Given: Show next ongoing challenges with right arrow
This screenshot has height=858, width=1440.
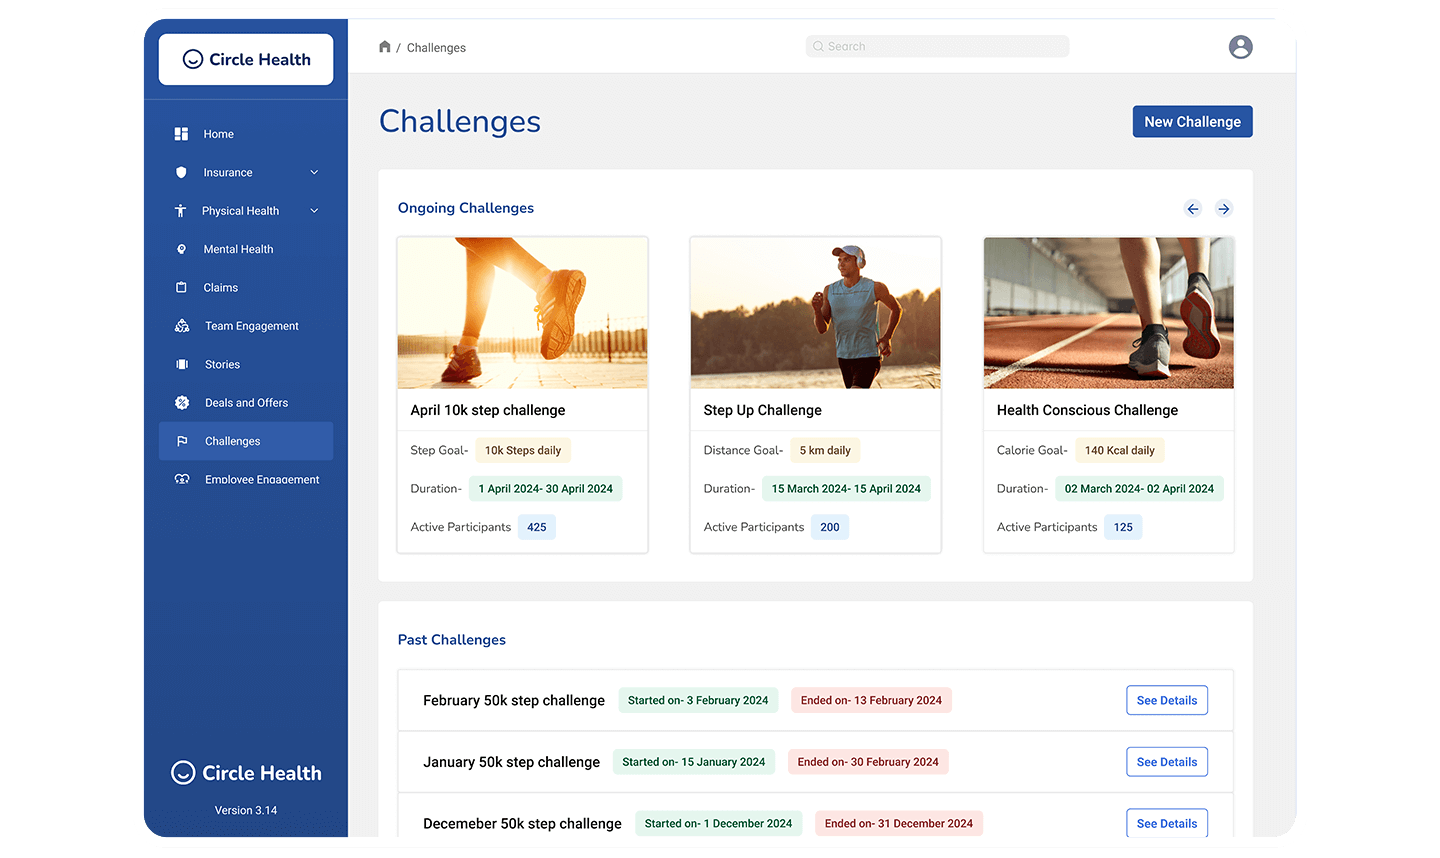Looking at the screenshot, I should [1223, 209].
